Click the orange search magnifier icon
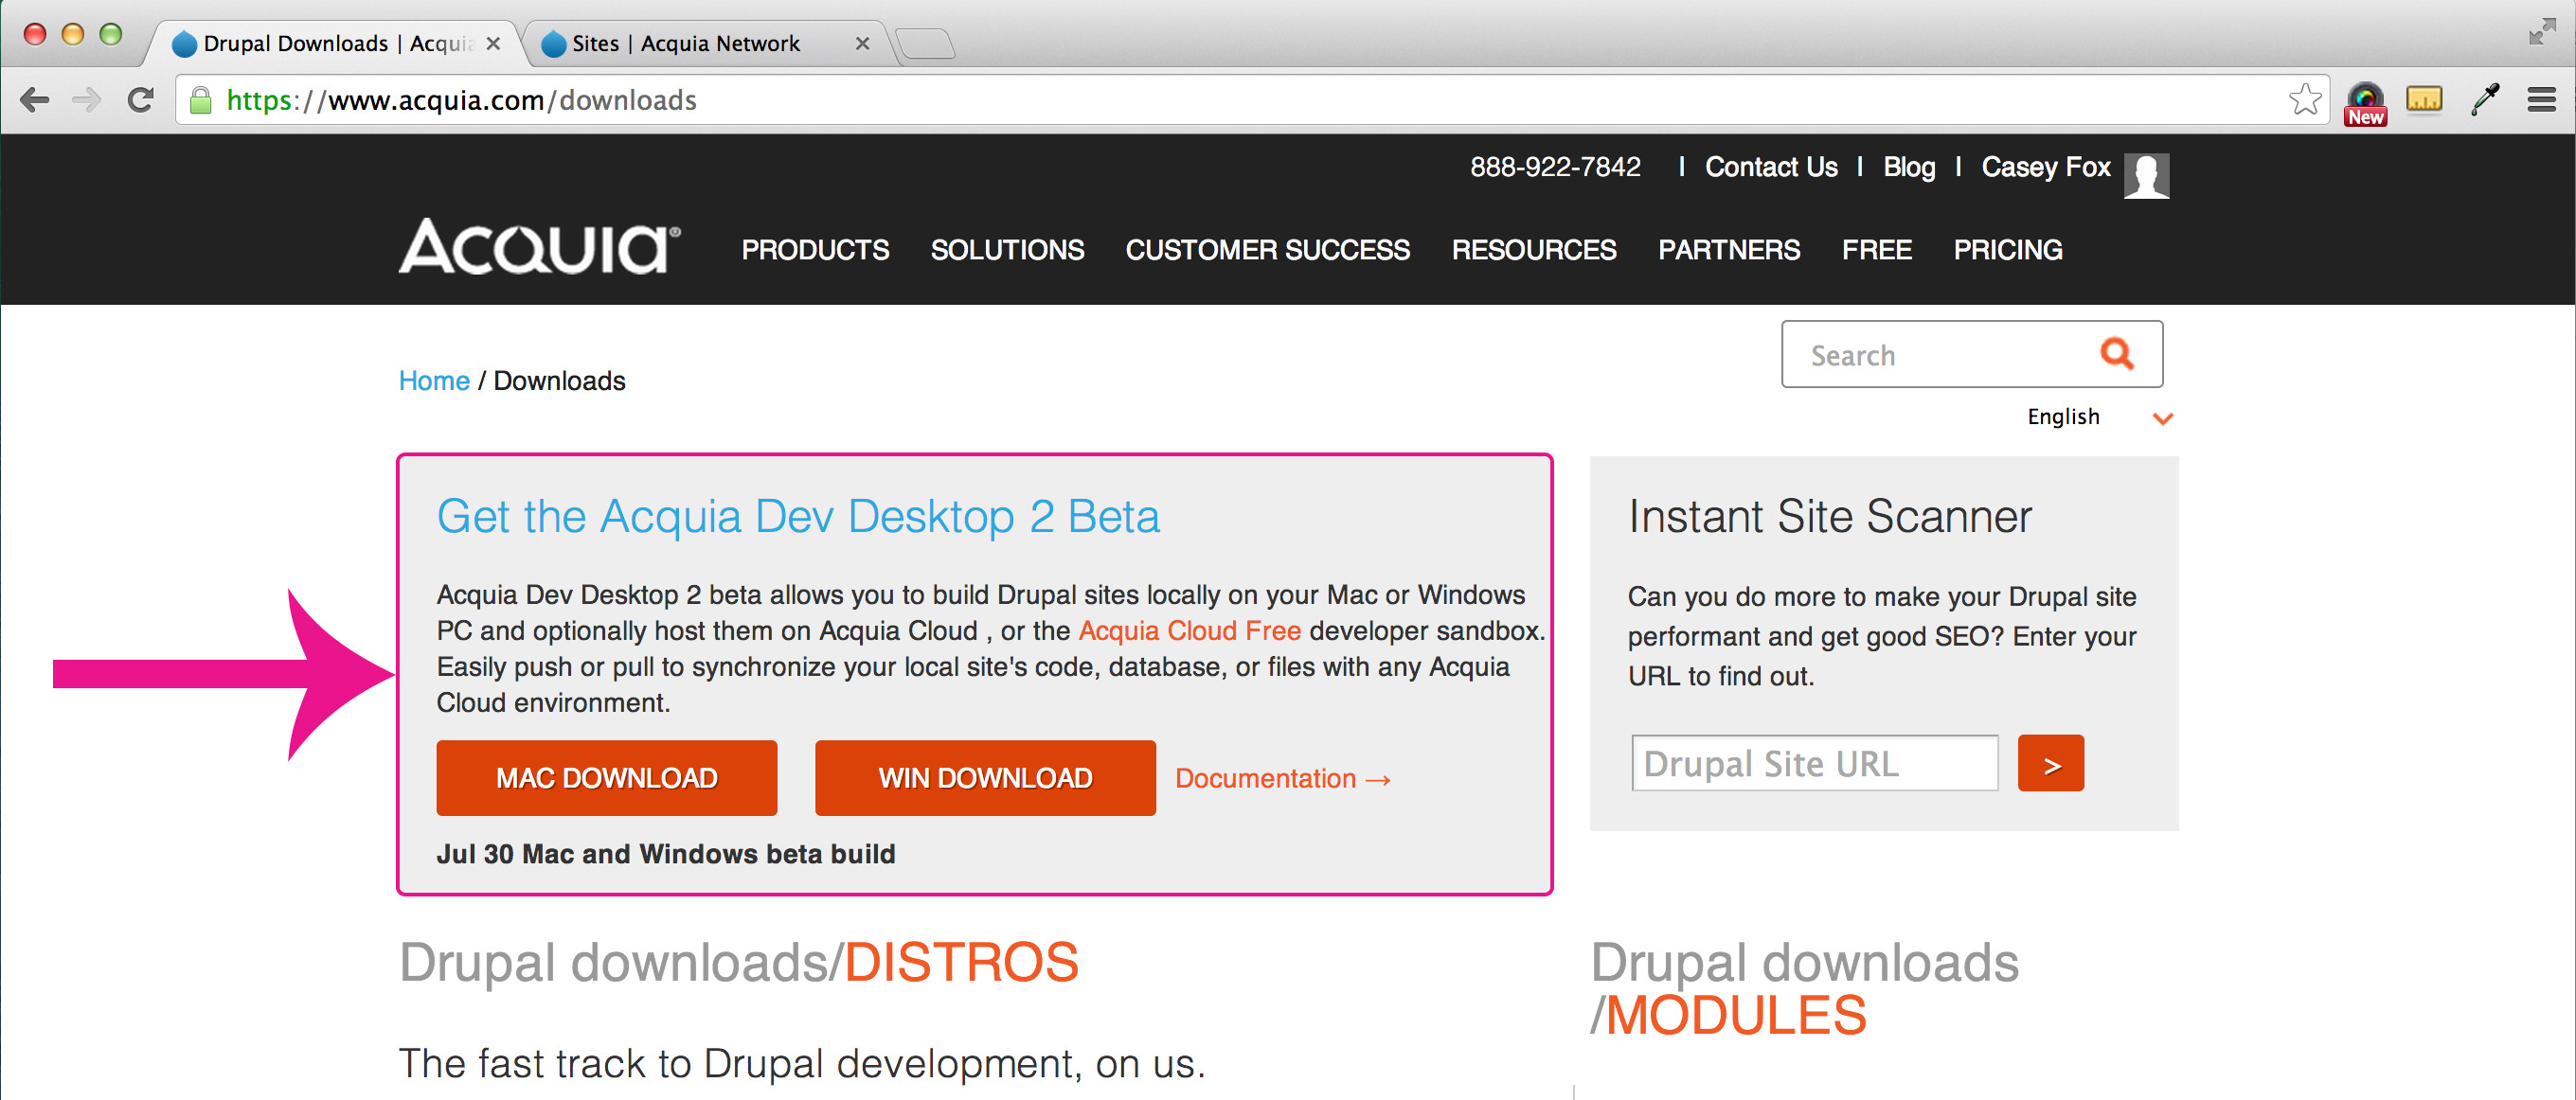 (x=2116, y=353)
